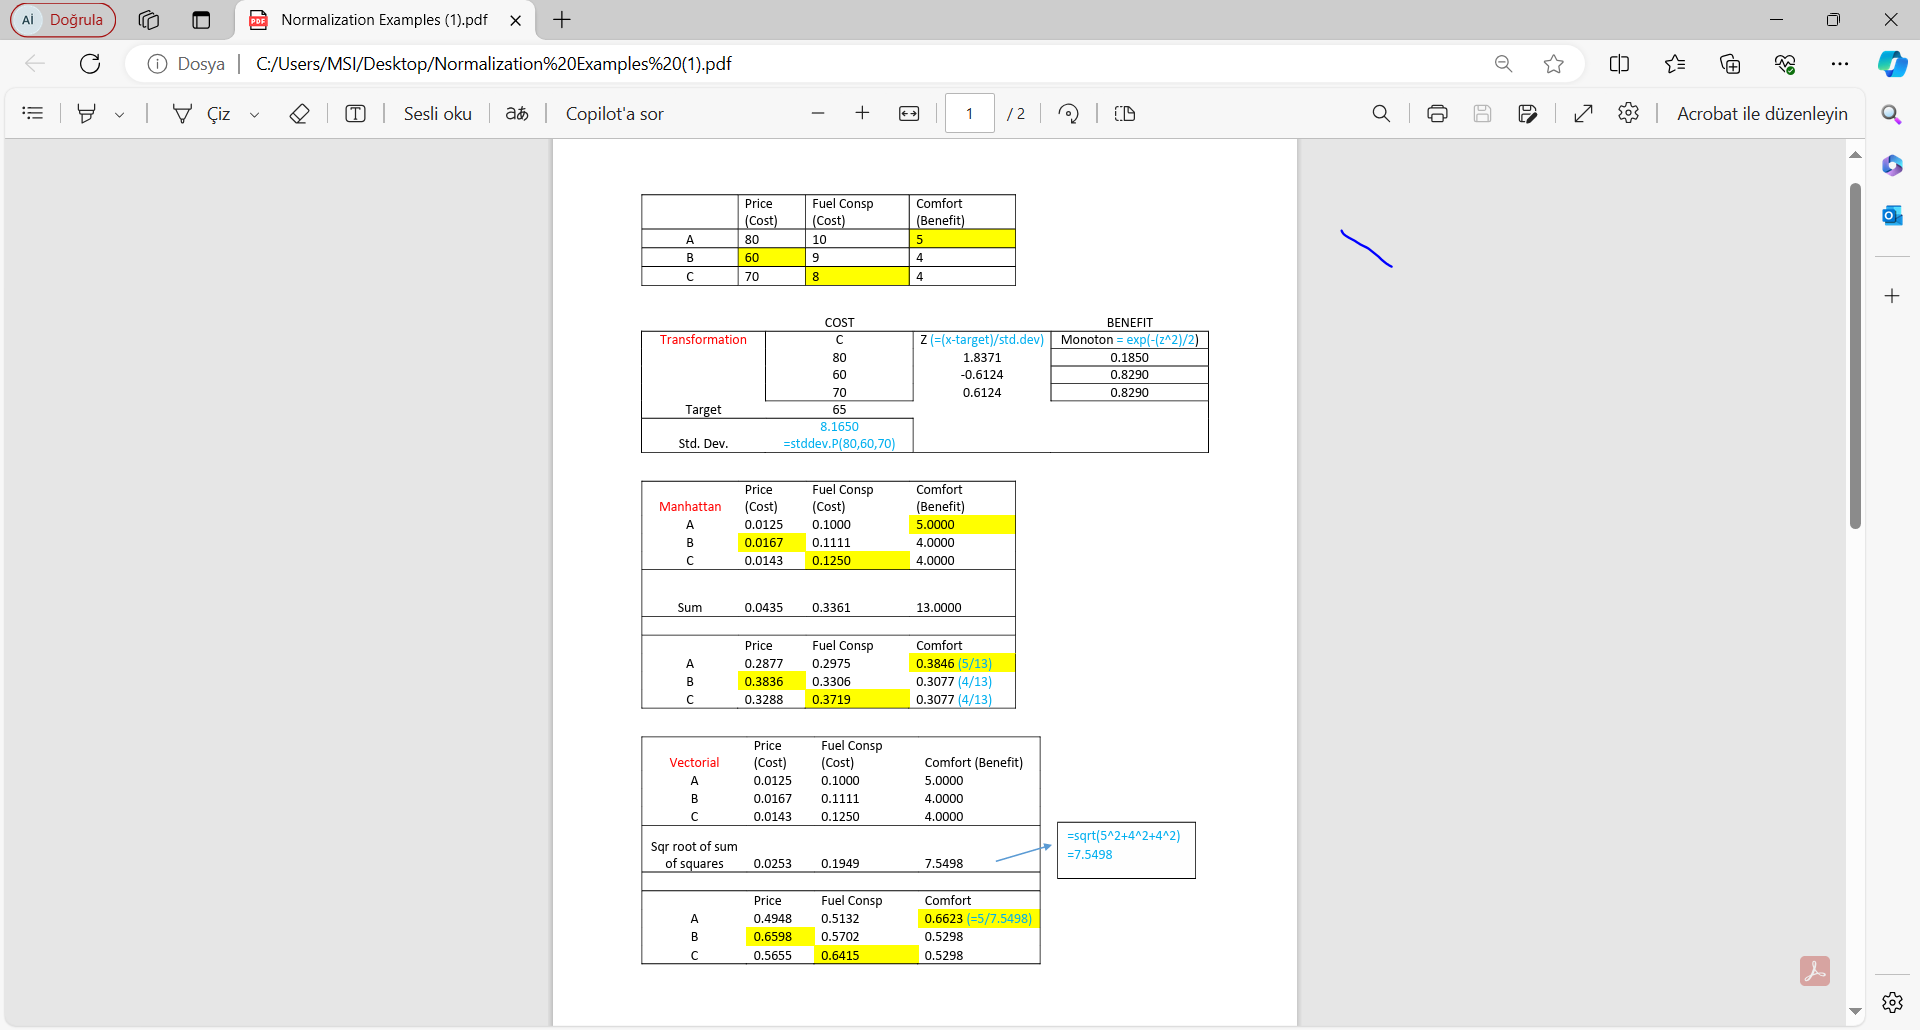Open the favorites list
The height and width of the screenshot is (1030, 1920).
tap(1675, 64)
